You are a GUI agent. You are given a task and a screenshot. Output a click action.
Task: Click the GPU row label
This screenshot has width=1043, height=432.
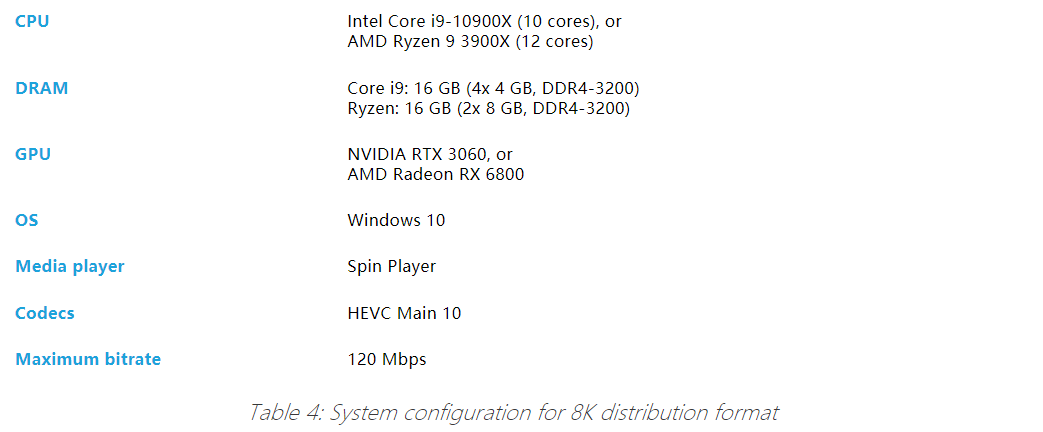pyautogui.click(x=33, y=154)
